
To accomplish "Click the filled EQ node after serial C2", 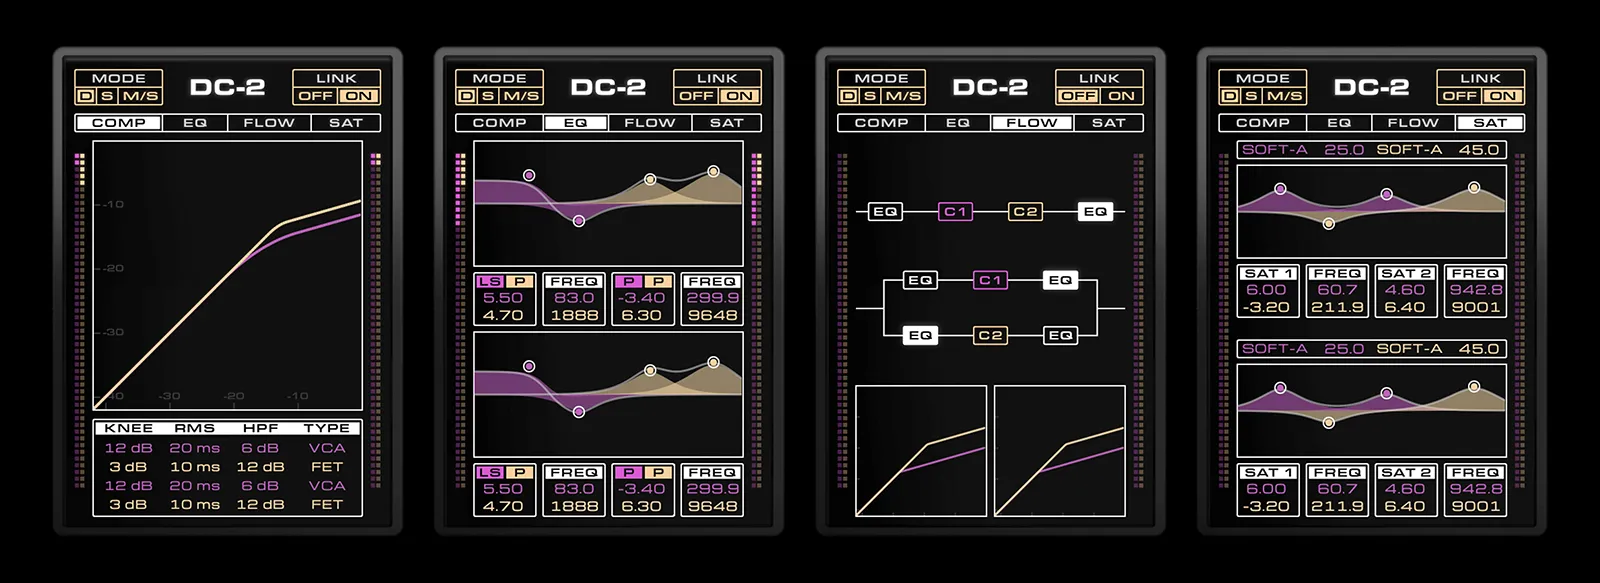I will pyautogui.click(x=1095, y=211).
